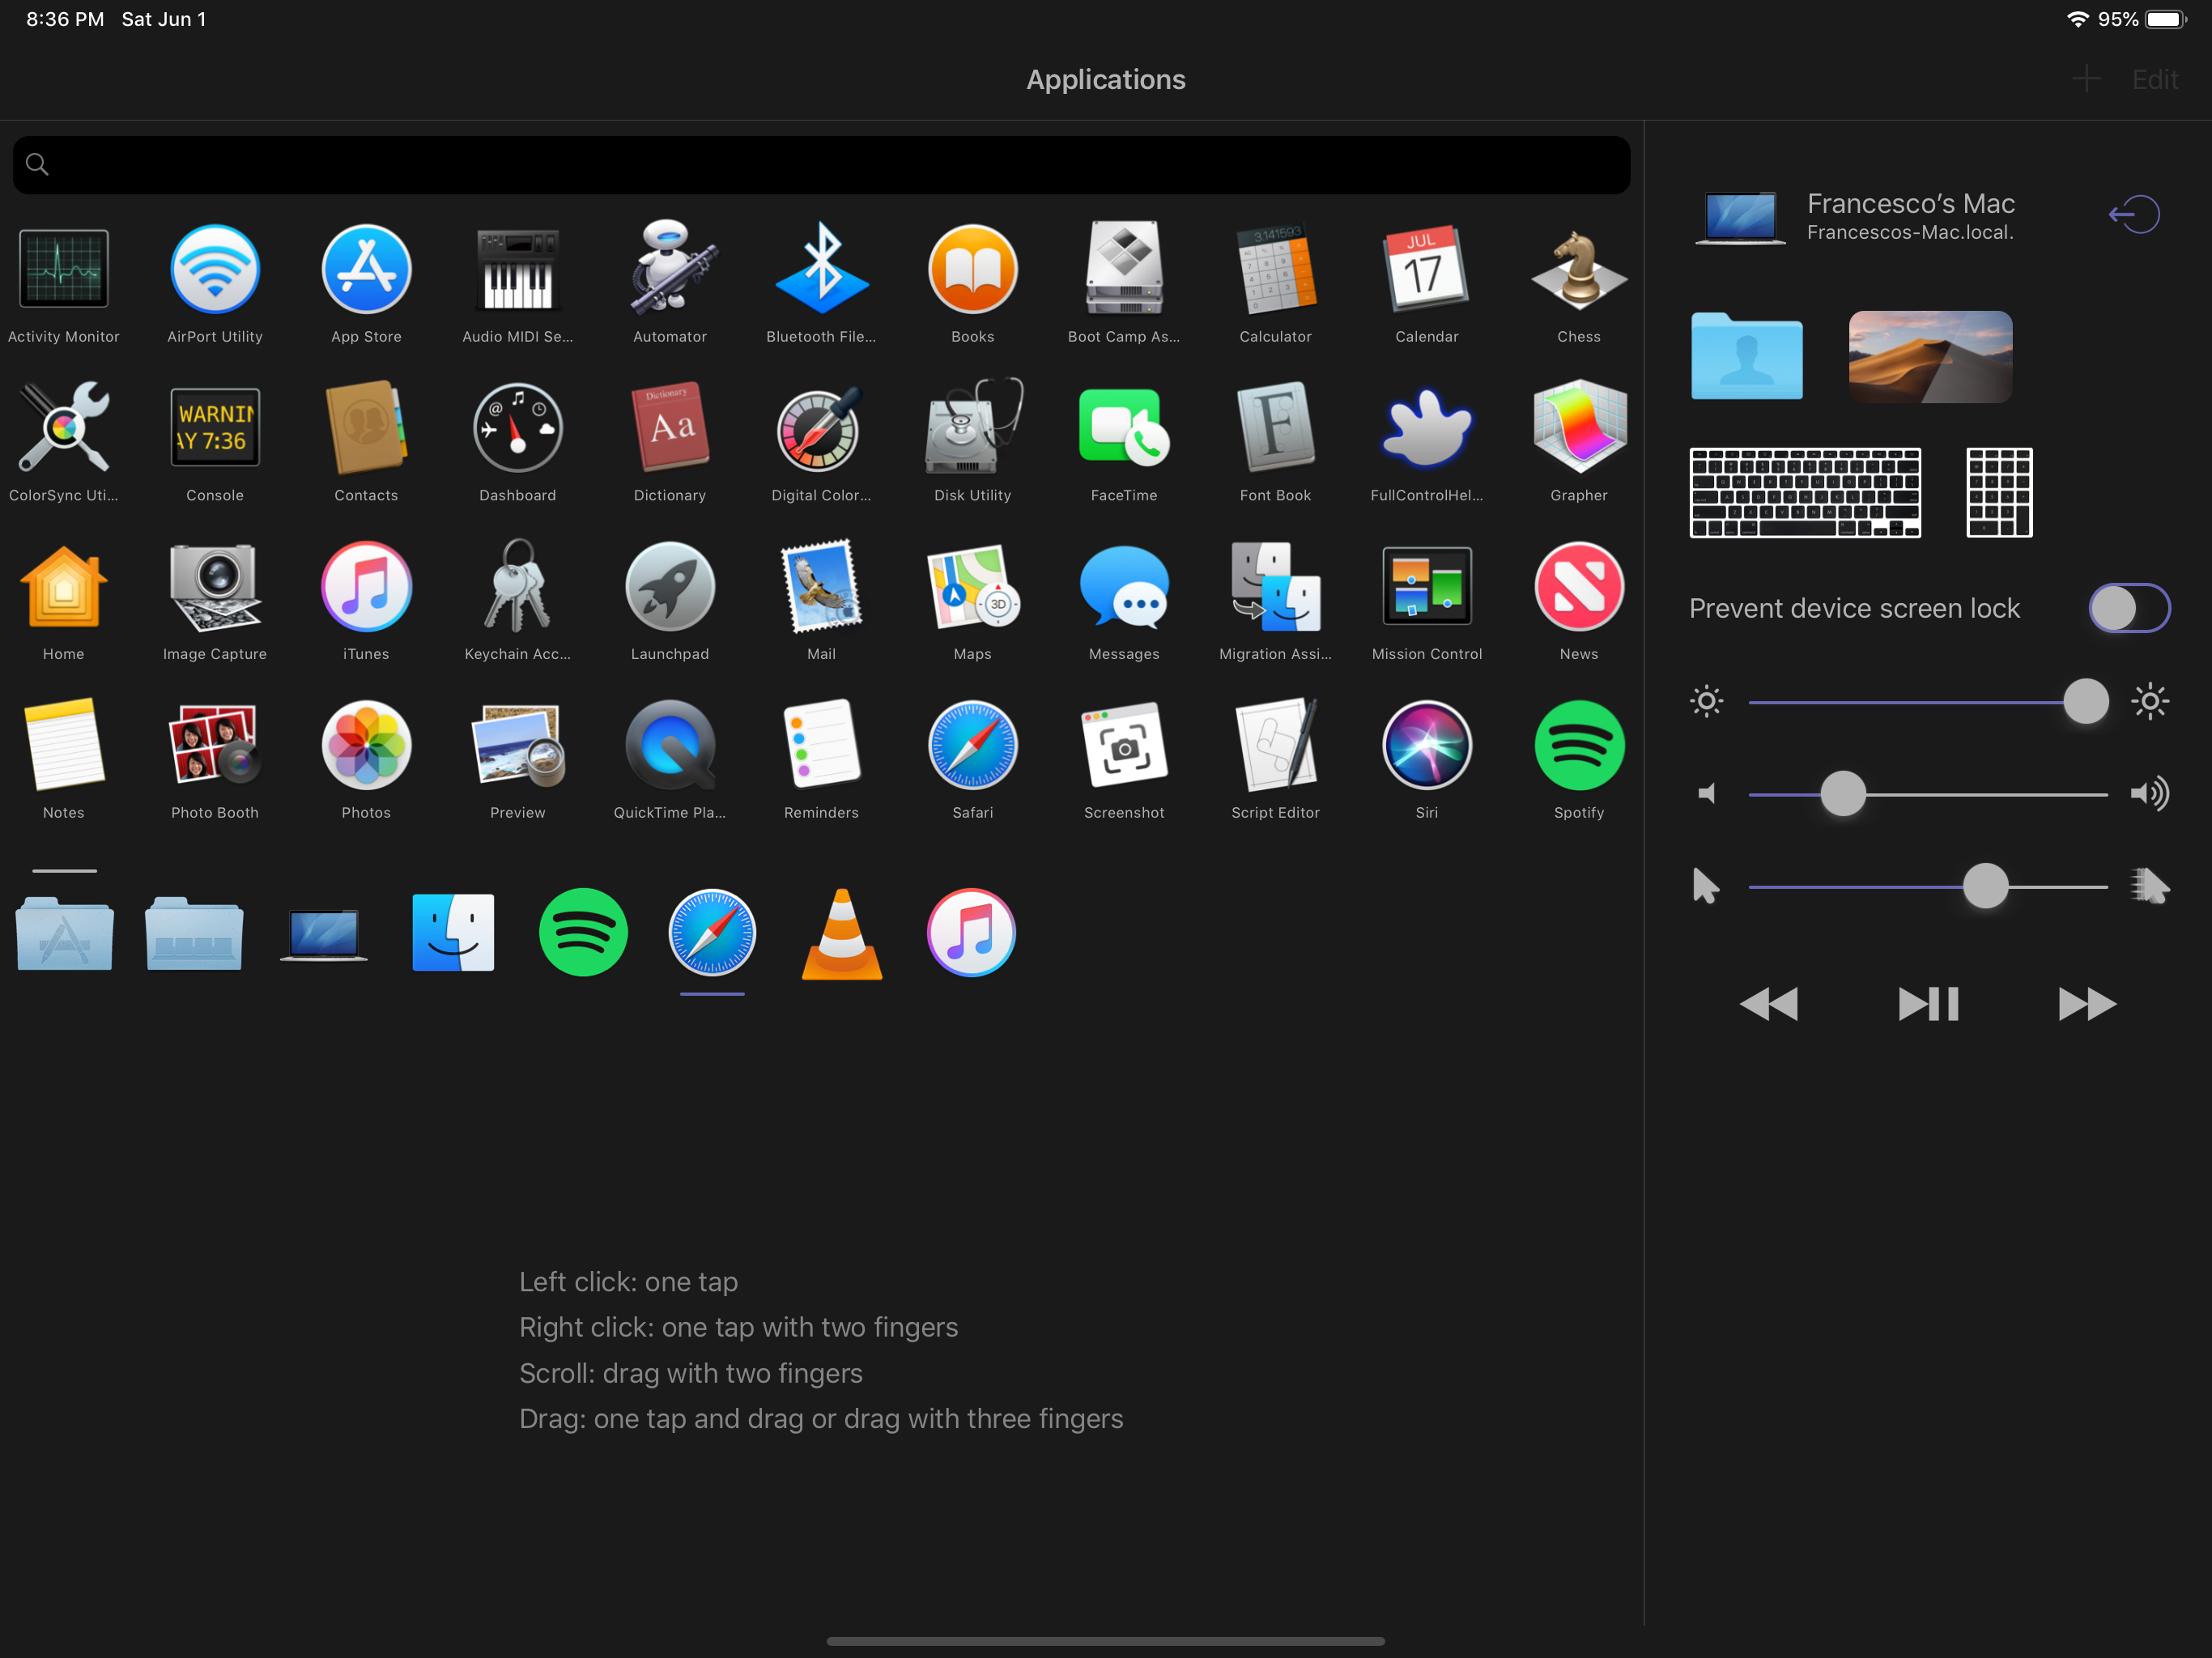This screenshot has height=1658, width=2212.
Task: Open the Home app
Action: pos(64,587)
